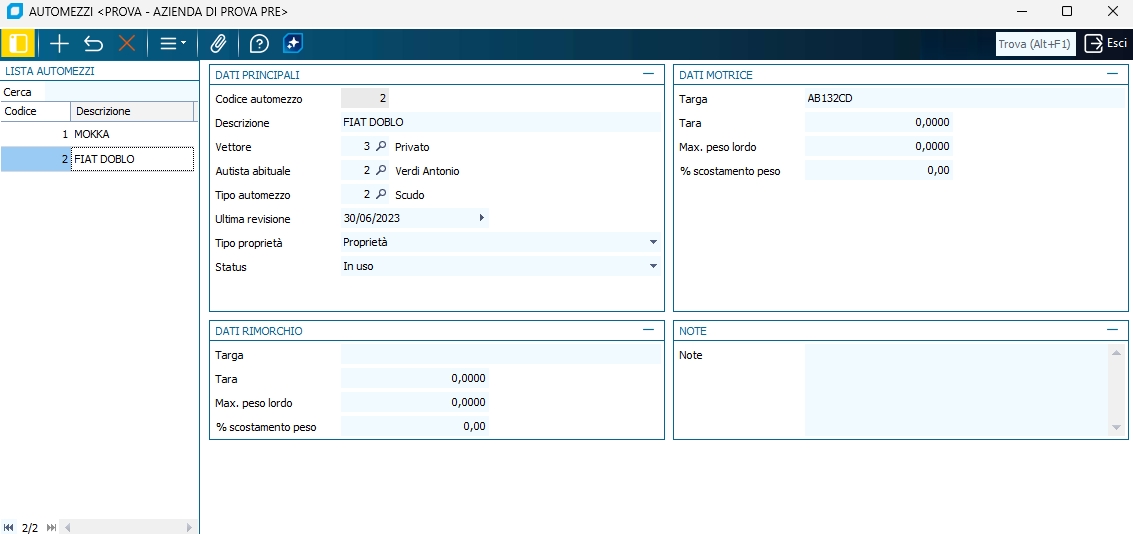Select FIAT DOBLO row in list
This screenshot has height=534, width=1133.
98,159
